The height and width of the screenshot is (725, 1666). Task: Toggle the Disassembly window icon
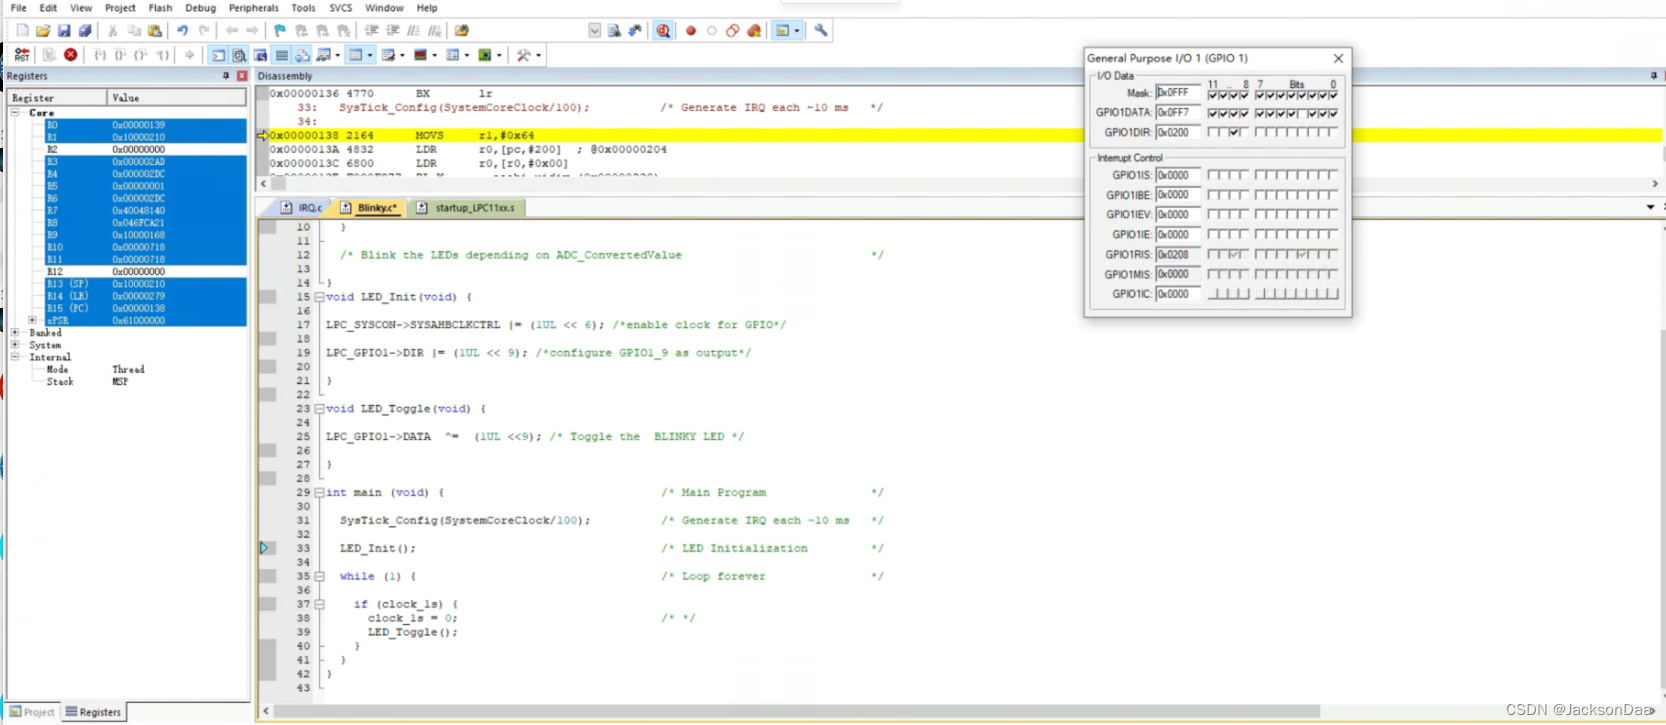pos(239,55)
